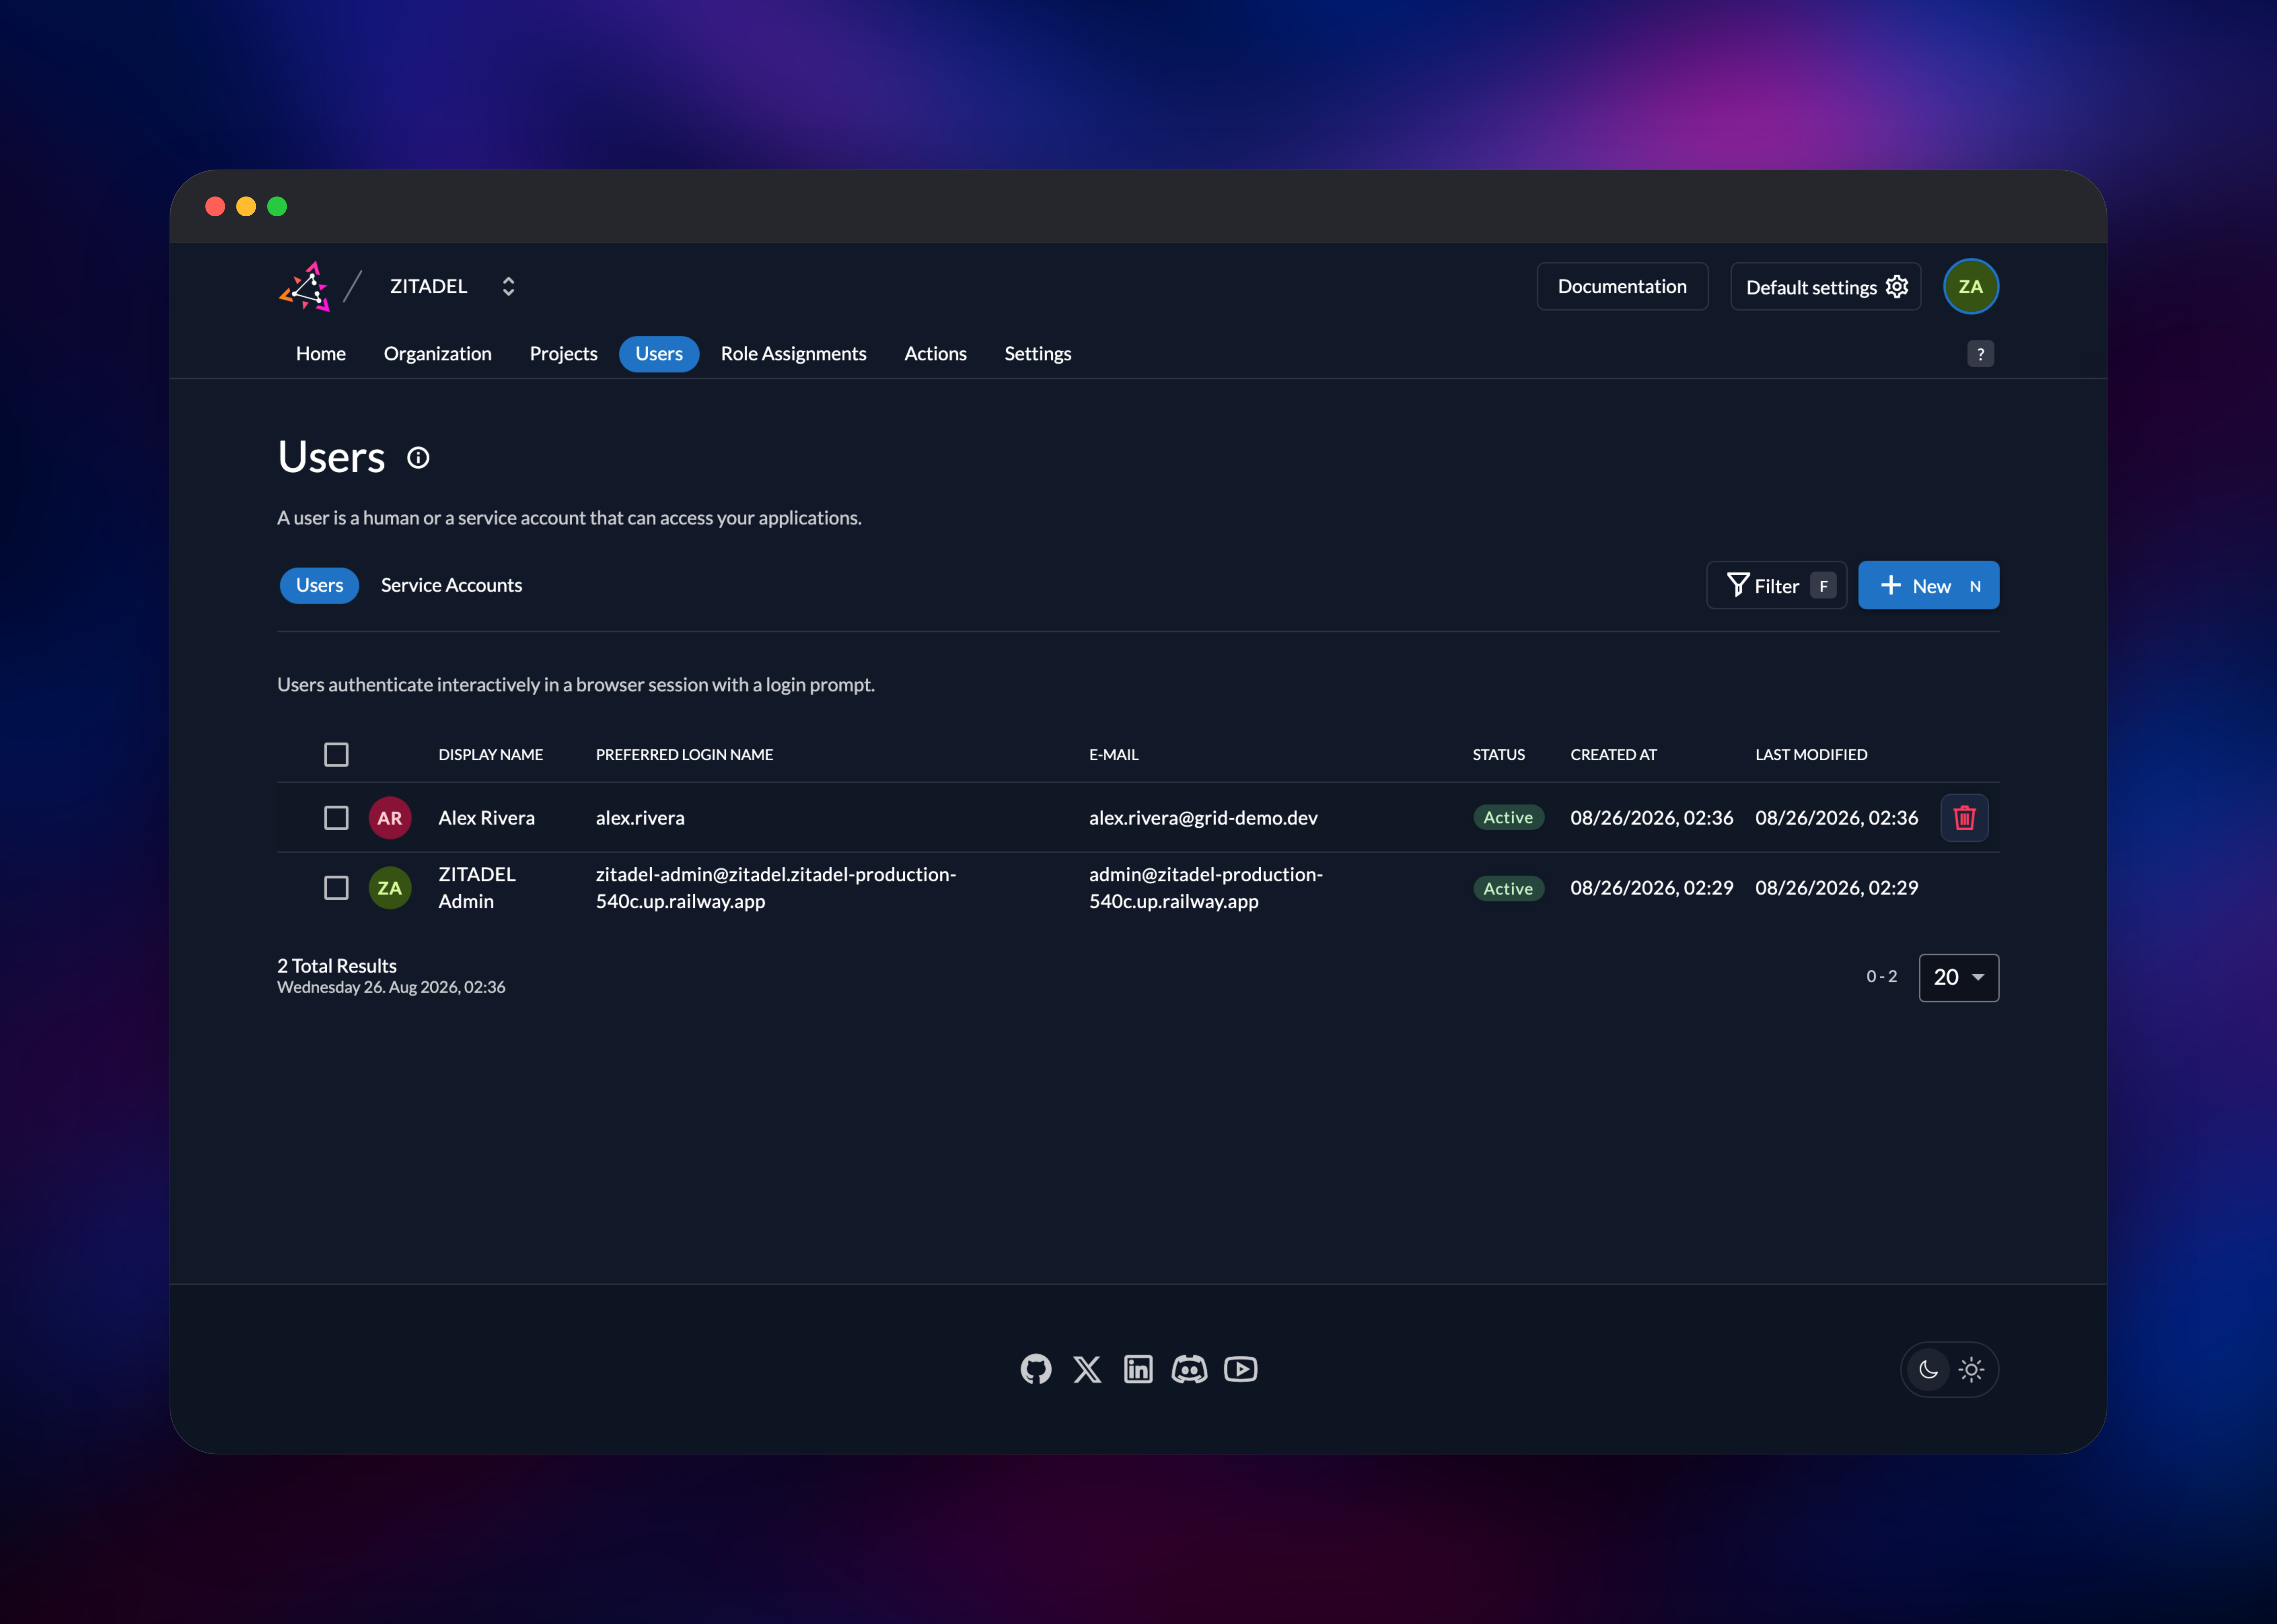Go to the Home tab

[x=321, y=354]
